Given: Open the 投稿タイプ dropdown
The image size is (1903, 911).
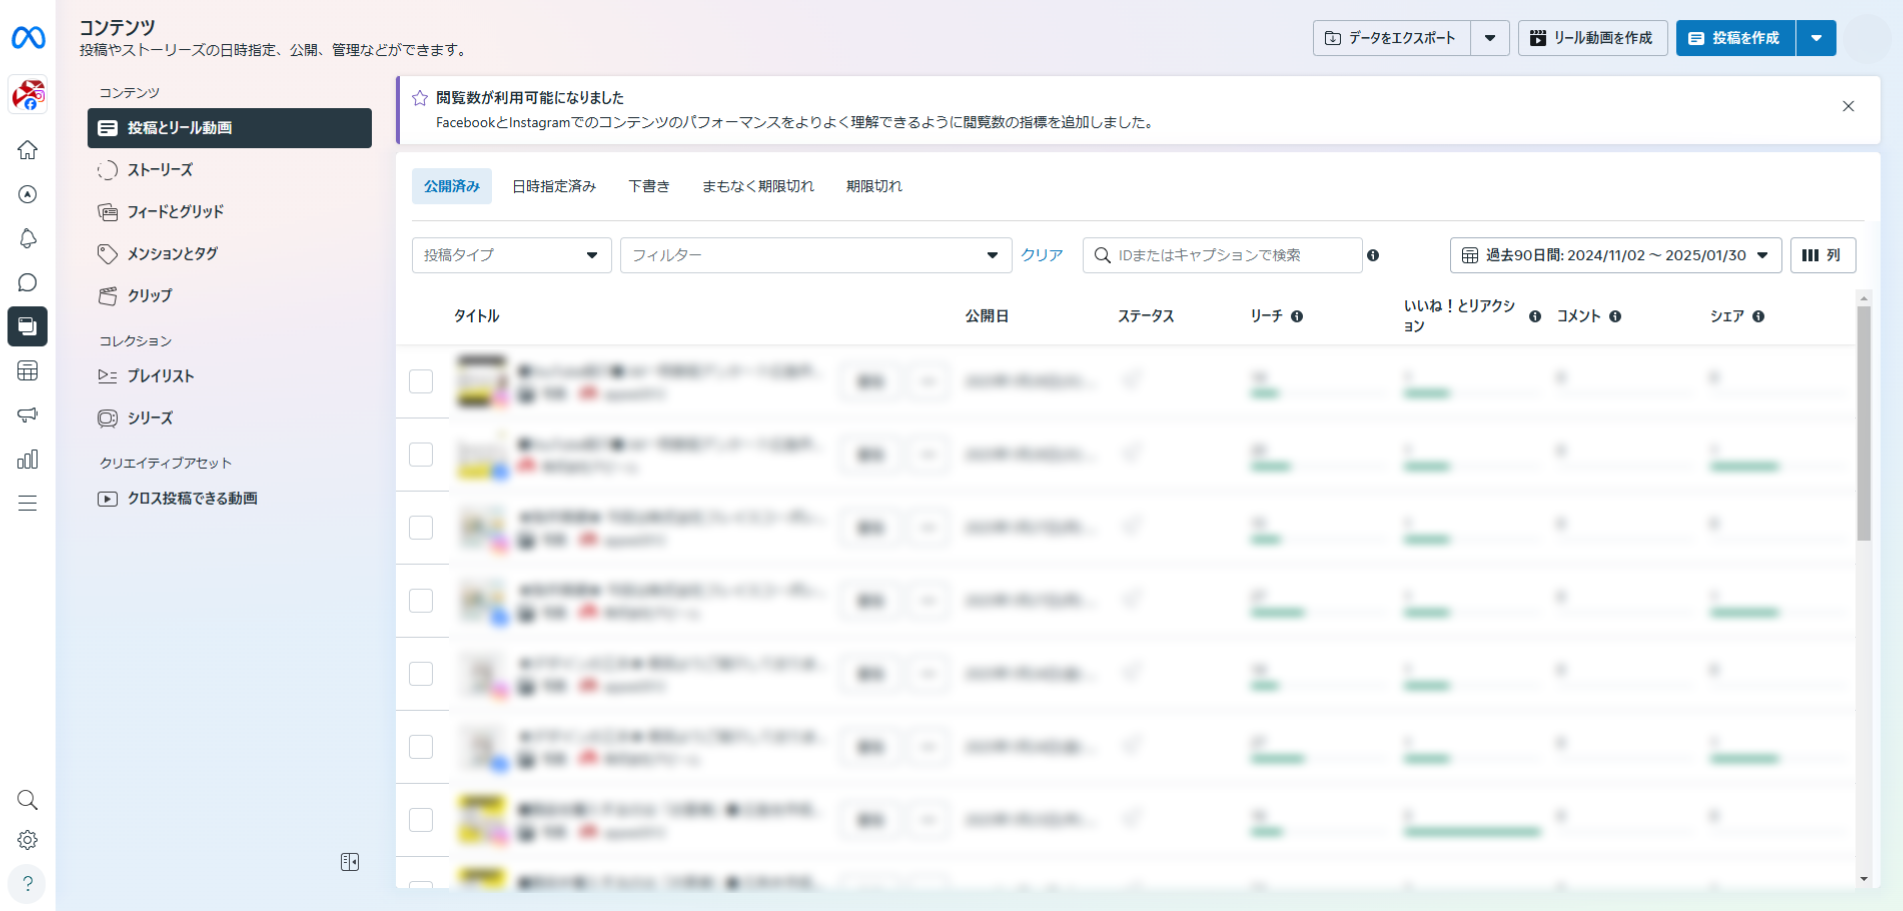Looking at the screenshot, I should click(x=511, y=255).
